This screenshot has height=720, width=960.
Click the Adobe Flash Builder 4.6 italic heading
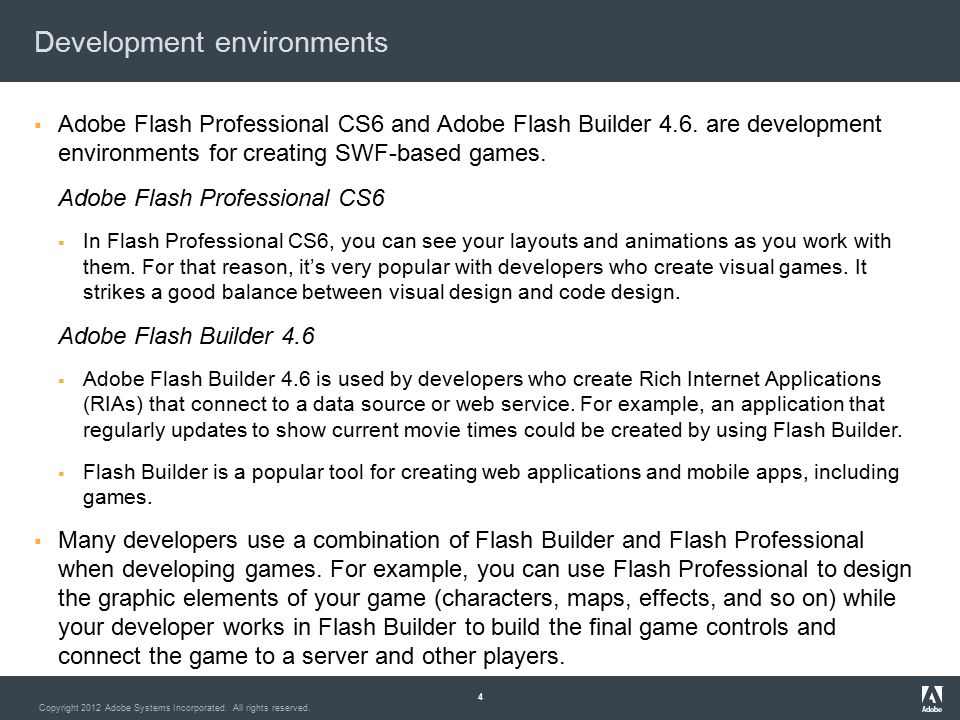tap(186, 336)
